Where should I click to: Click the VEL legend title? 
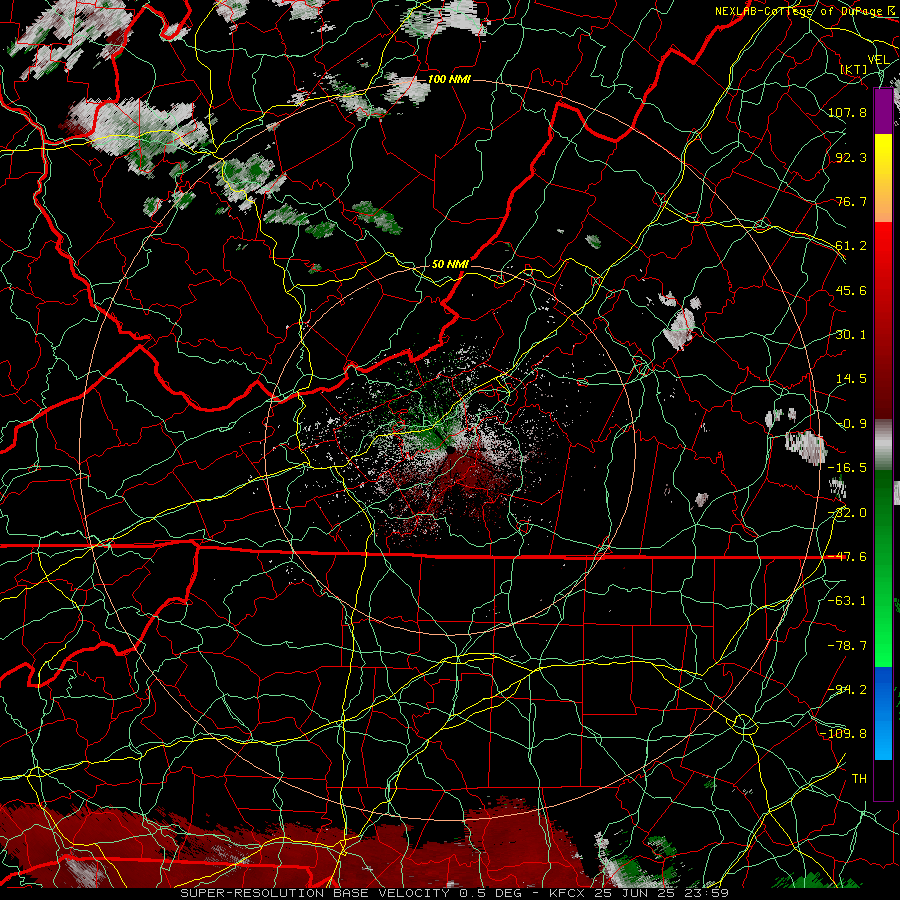(x=878, y=60)
